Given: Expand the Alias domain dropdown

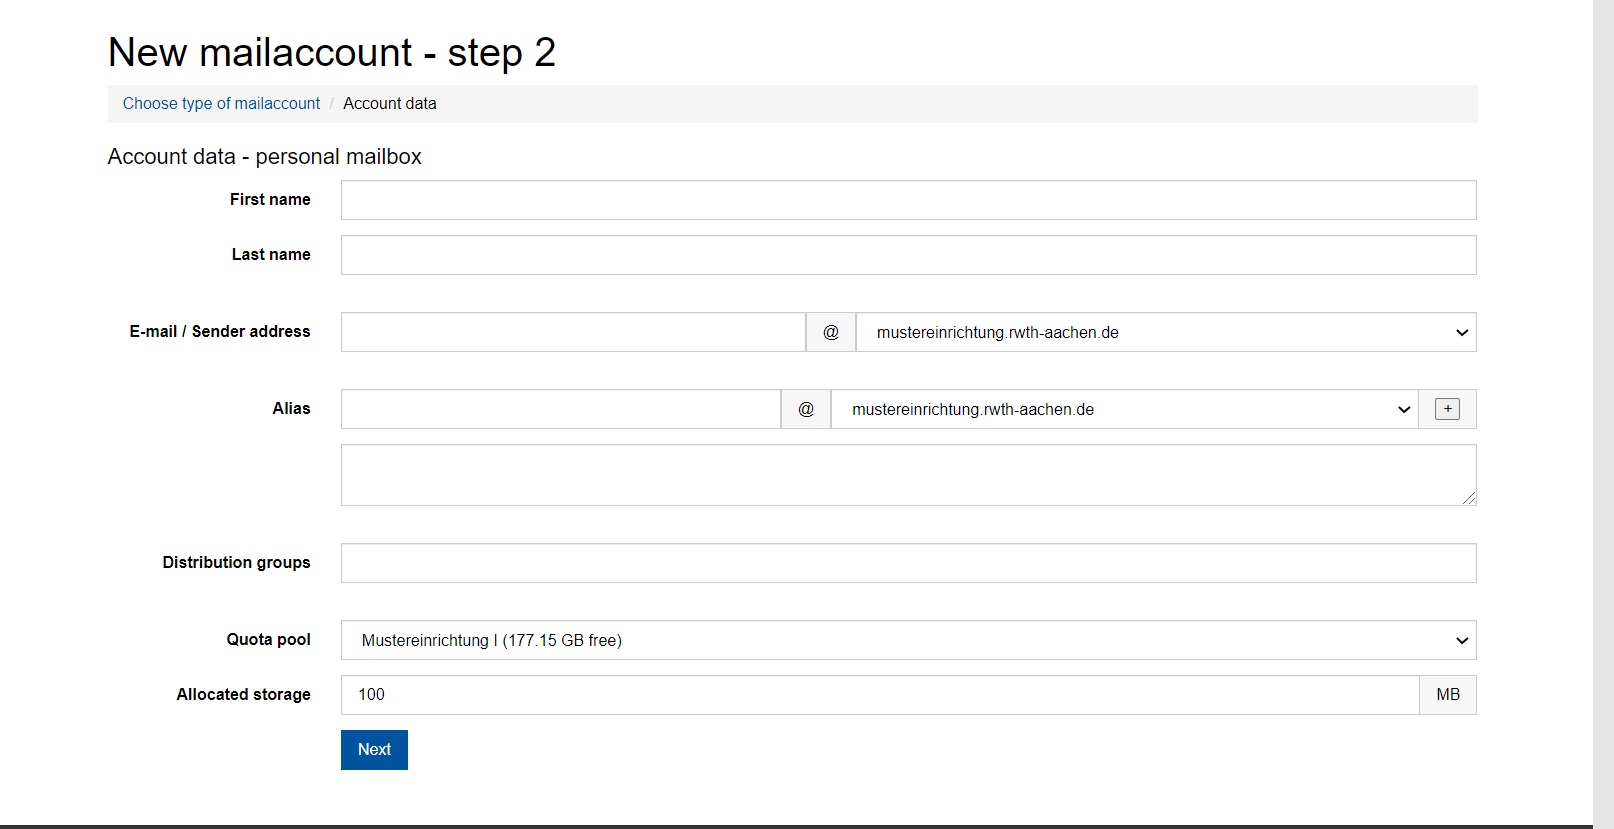Looking at the screenshot, I should [1124, 409].
